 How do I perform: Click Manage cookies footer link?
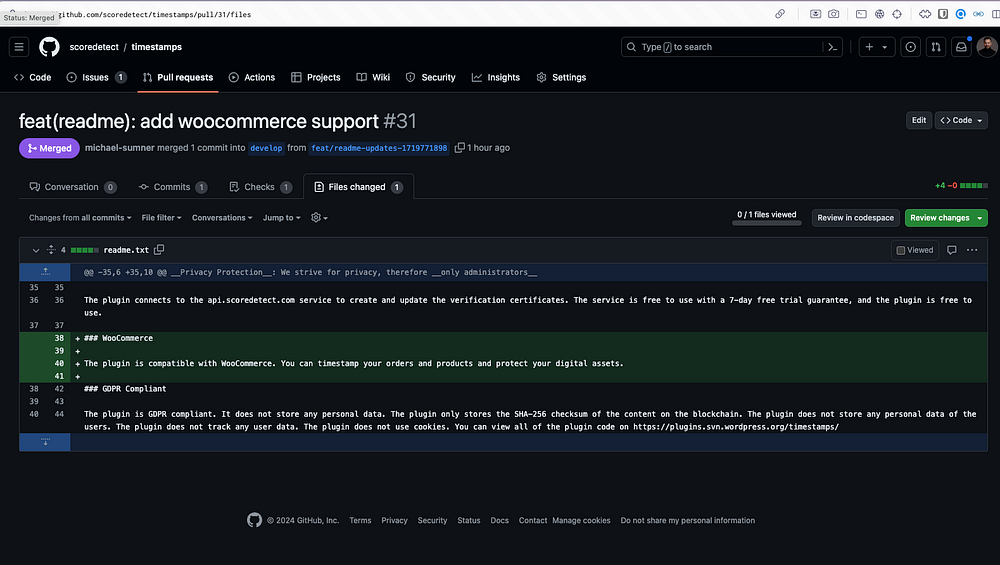click(581, 520)
